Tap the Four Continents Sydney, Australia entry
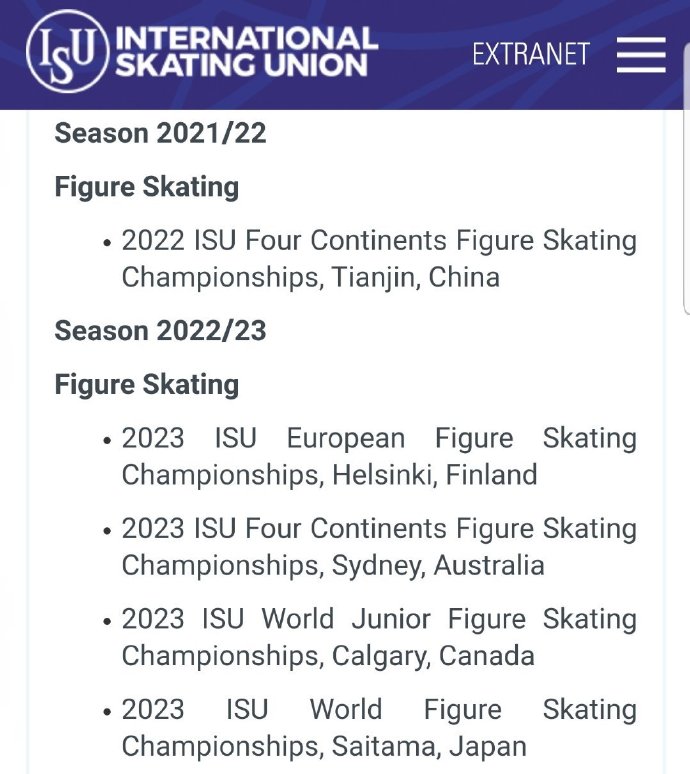This screenshot has height=774, width=690. click(378, 546)
